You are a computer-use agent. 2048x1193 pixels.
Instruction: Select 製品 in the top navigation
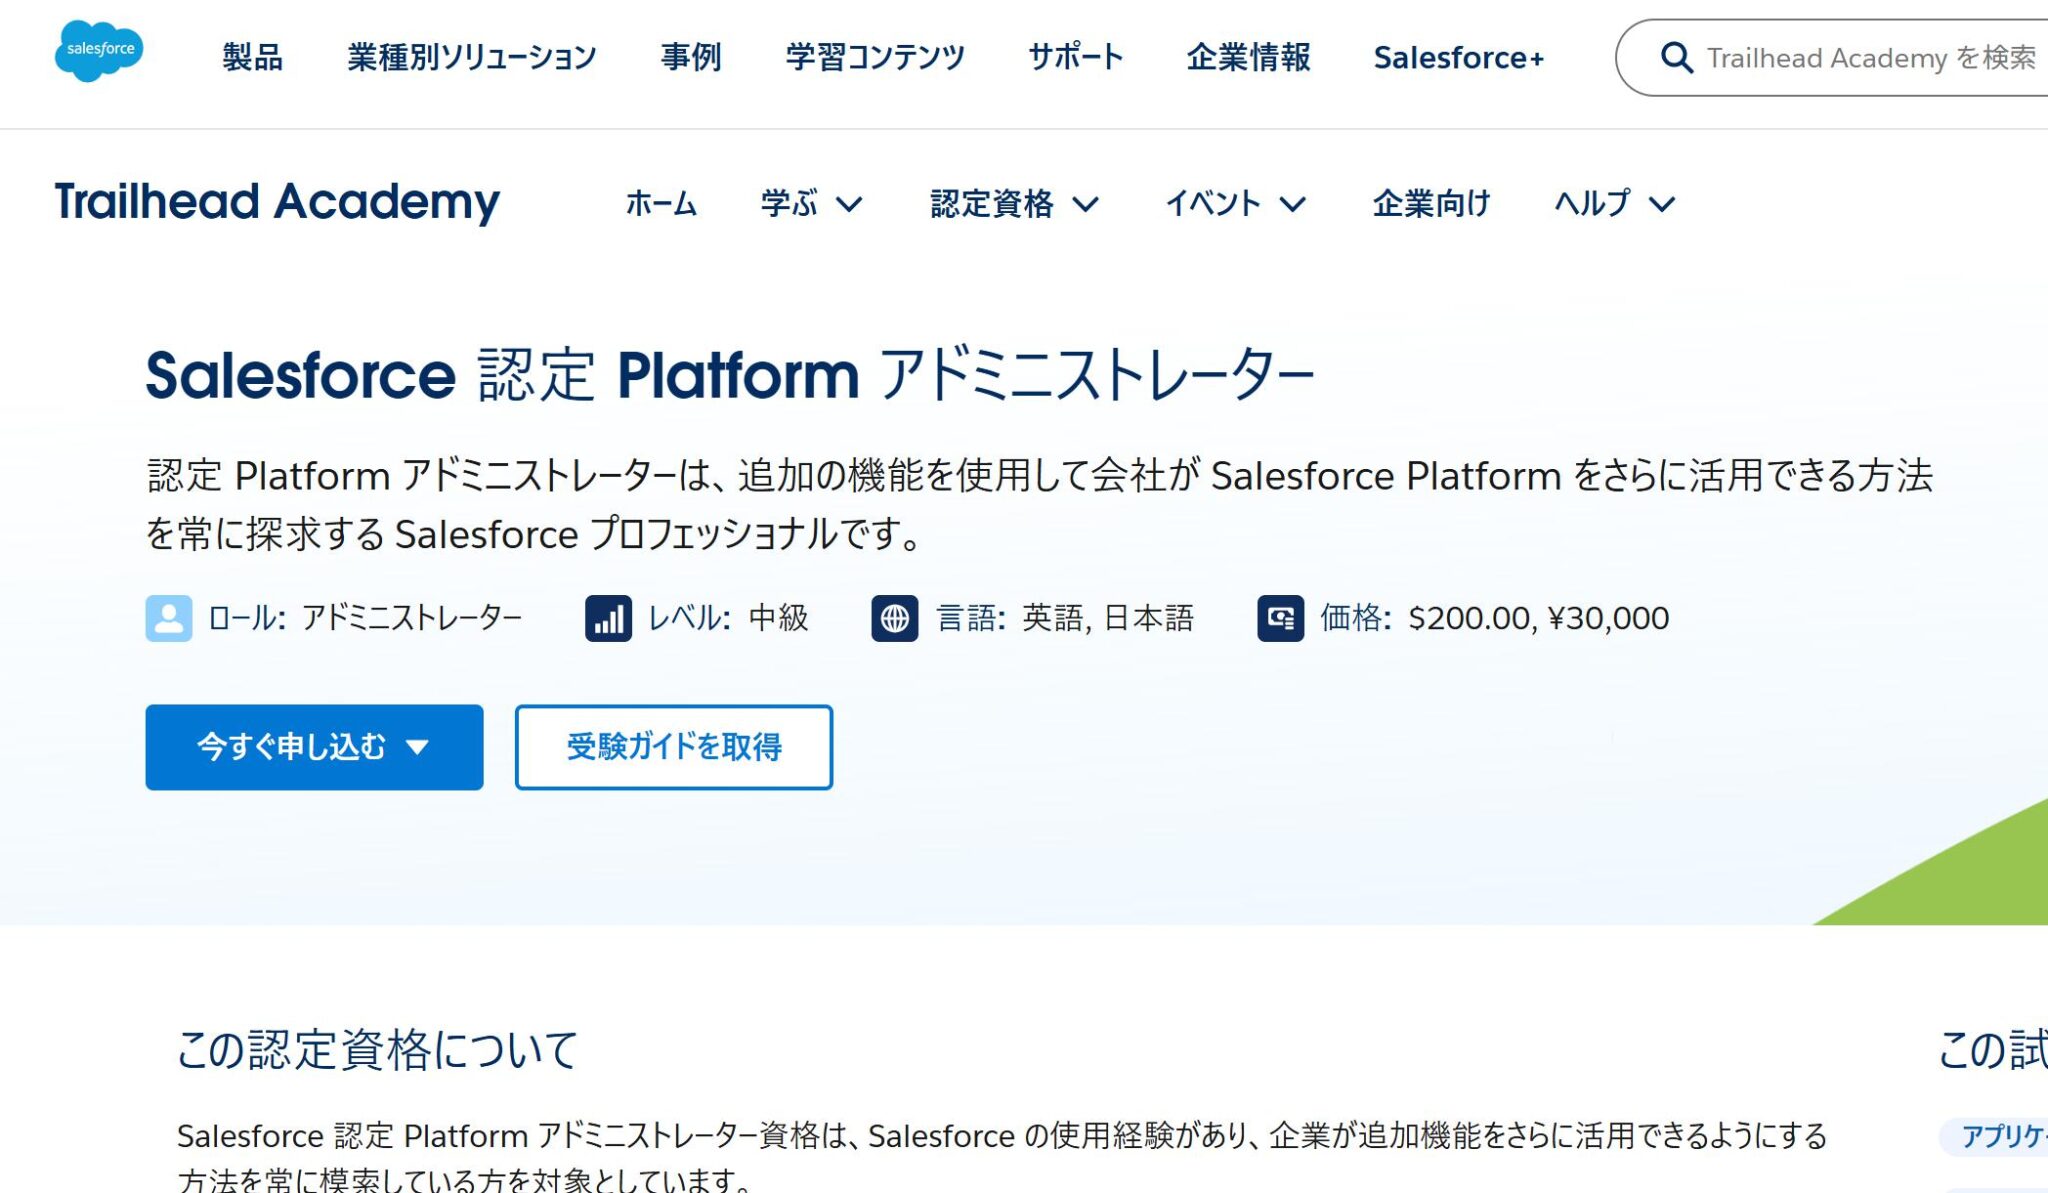(x=252, y=58)
